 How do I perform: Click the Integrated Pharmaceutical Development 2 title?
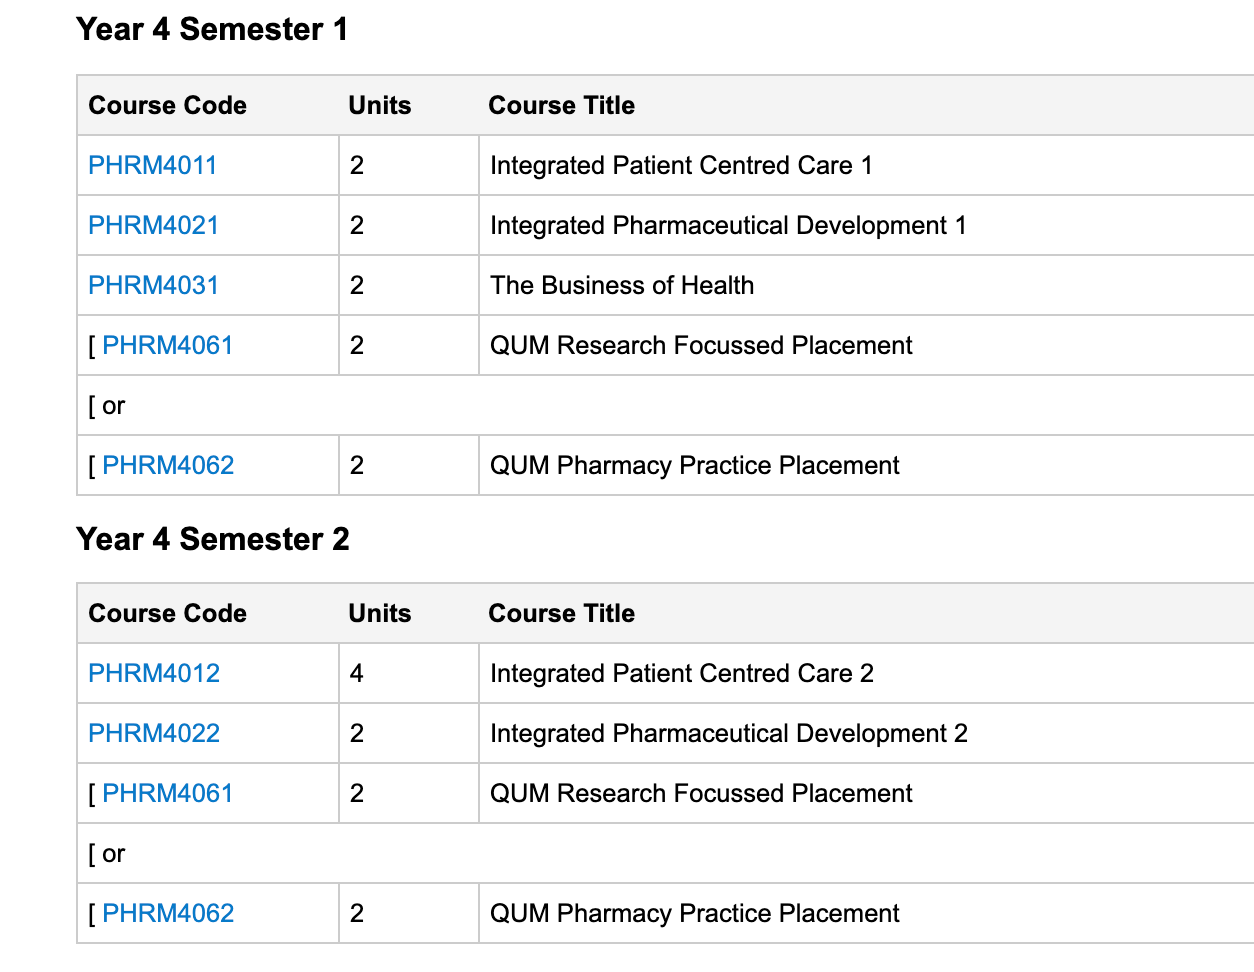click(x=729, y=733)
